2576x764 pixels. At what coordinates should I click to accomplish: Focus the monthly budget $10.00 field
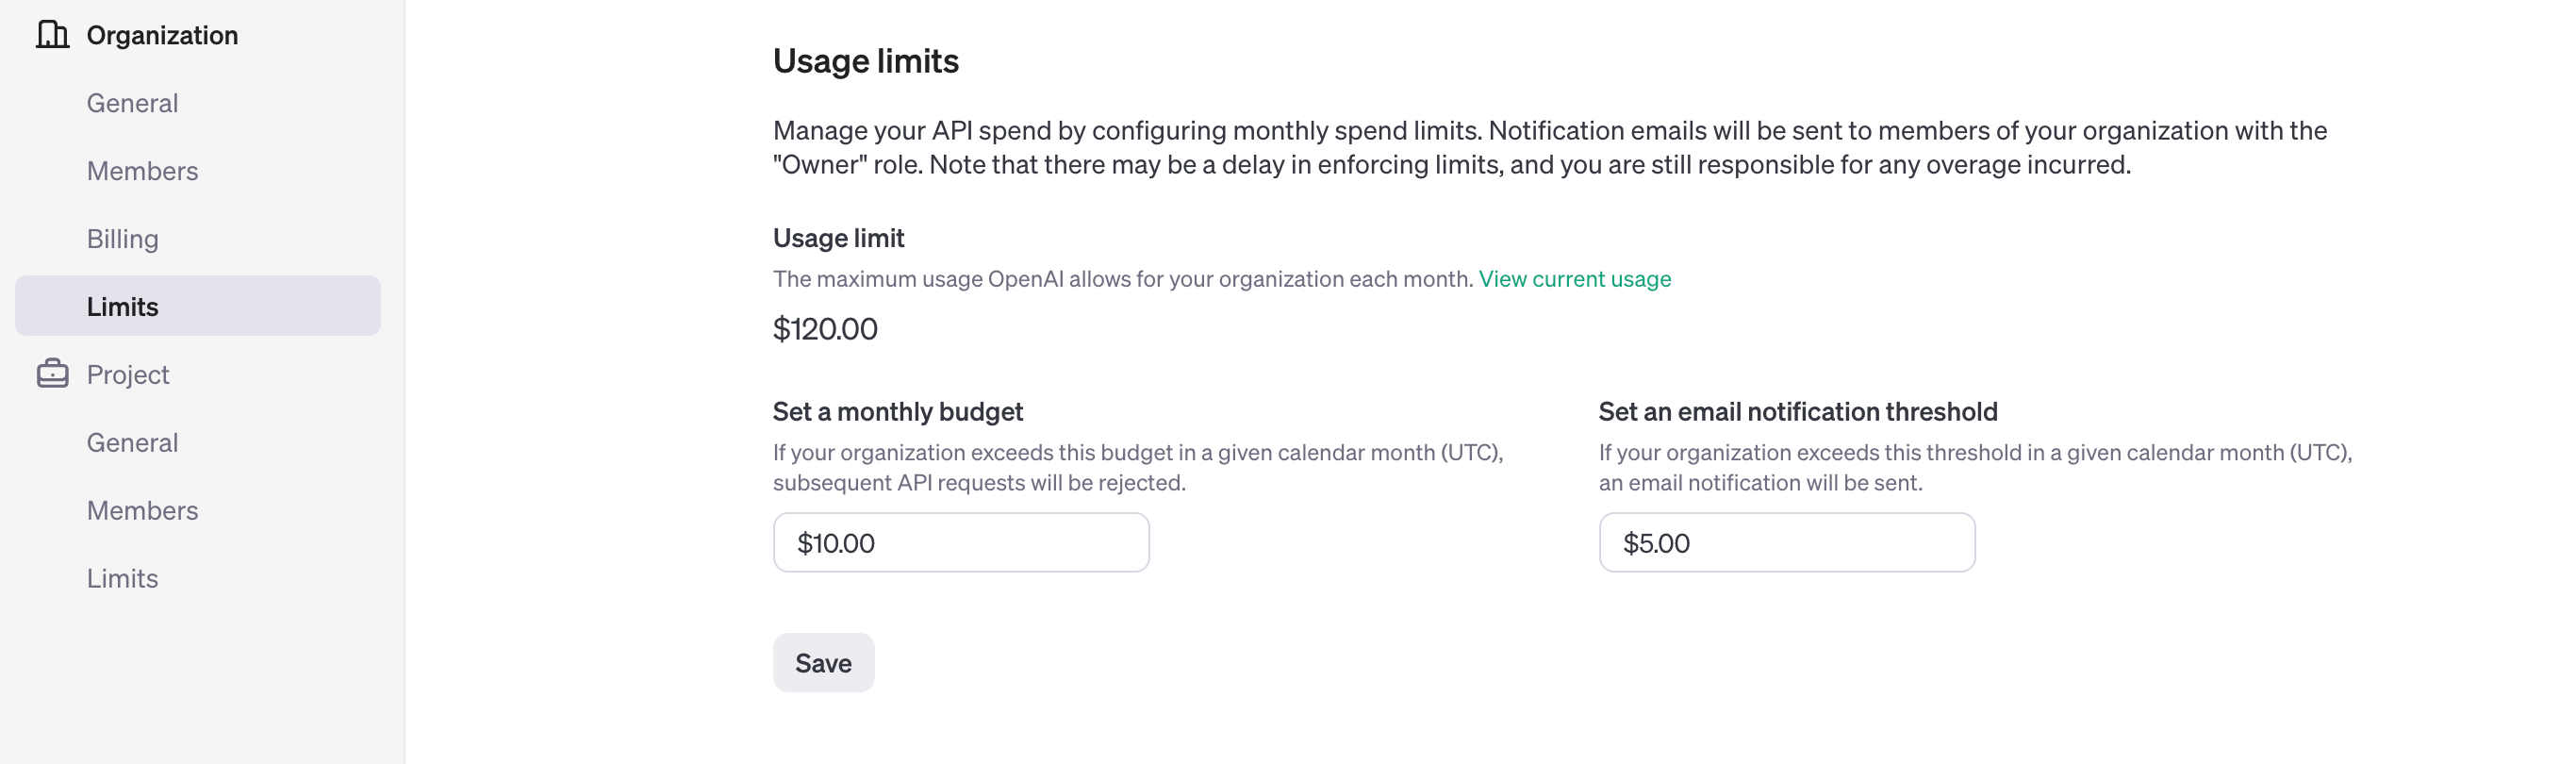tap(961, 543)
